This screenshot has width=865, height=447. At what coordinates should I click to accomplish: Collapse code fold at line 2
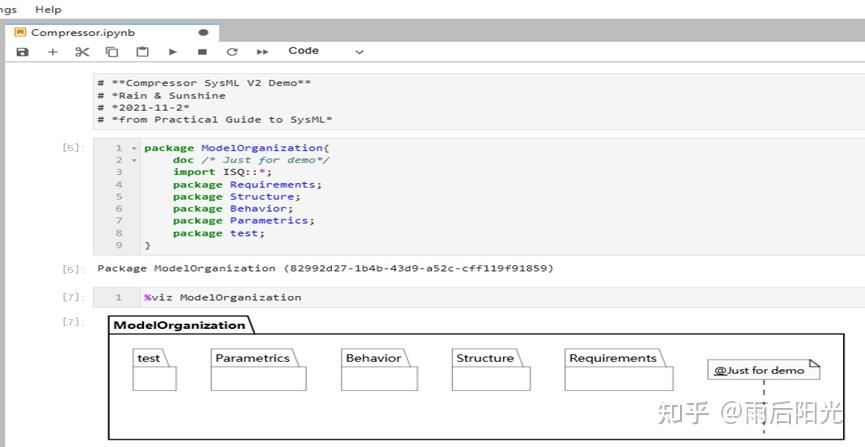134,160
